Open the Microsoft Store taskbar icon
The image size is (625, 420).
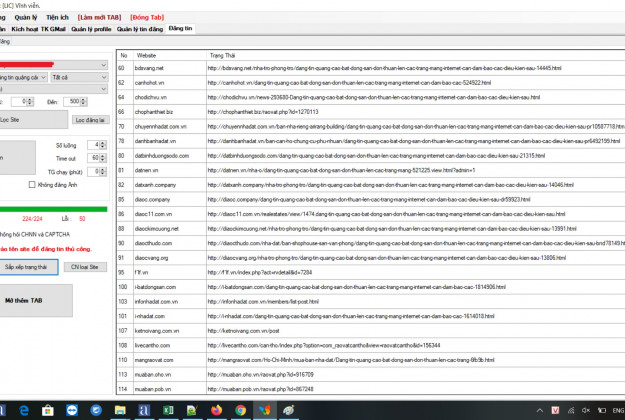pyautogui.click(x=47, y=410)
